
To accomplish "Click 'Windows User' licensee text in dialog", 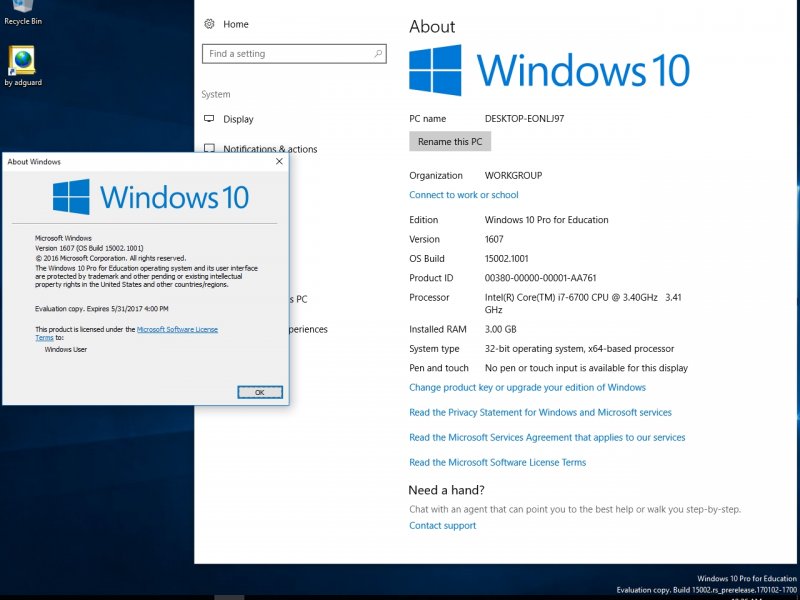I will point(66,349).
